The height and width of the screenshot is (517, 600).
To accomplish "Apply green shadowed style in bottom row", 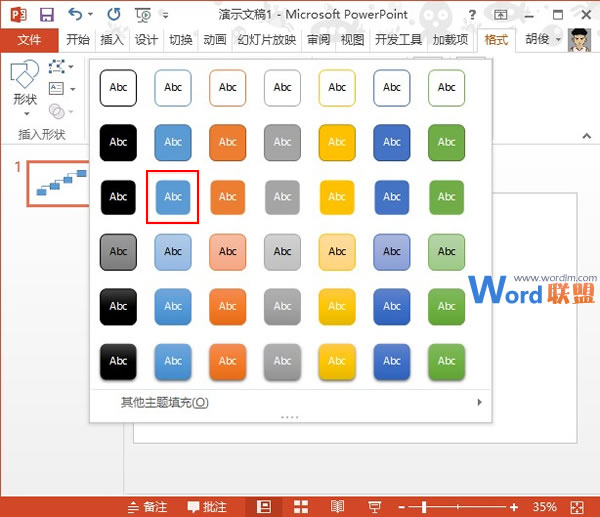I will [x=447, y=362].
